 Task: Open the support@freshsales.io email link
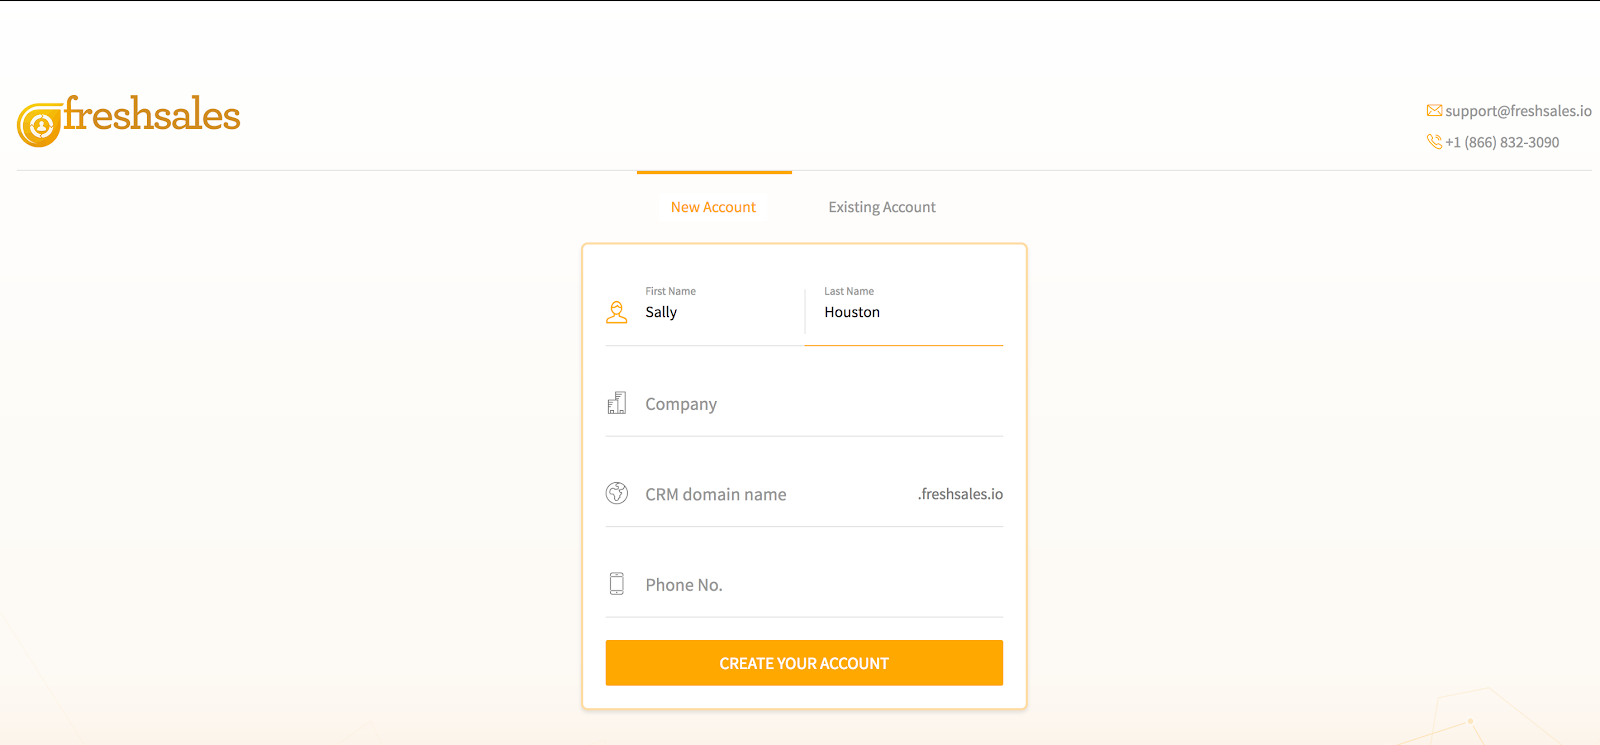tap(1518, 111)
